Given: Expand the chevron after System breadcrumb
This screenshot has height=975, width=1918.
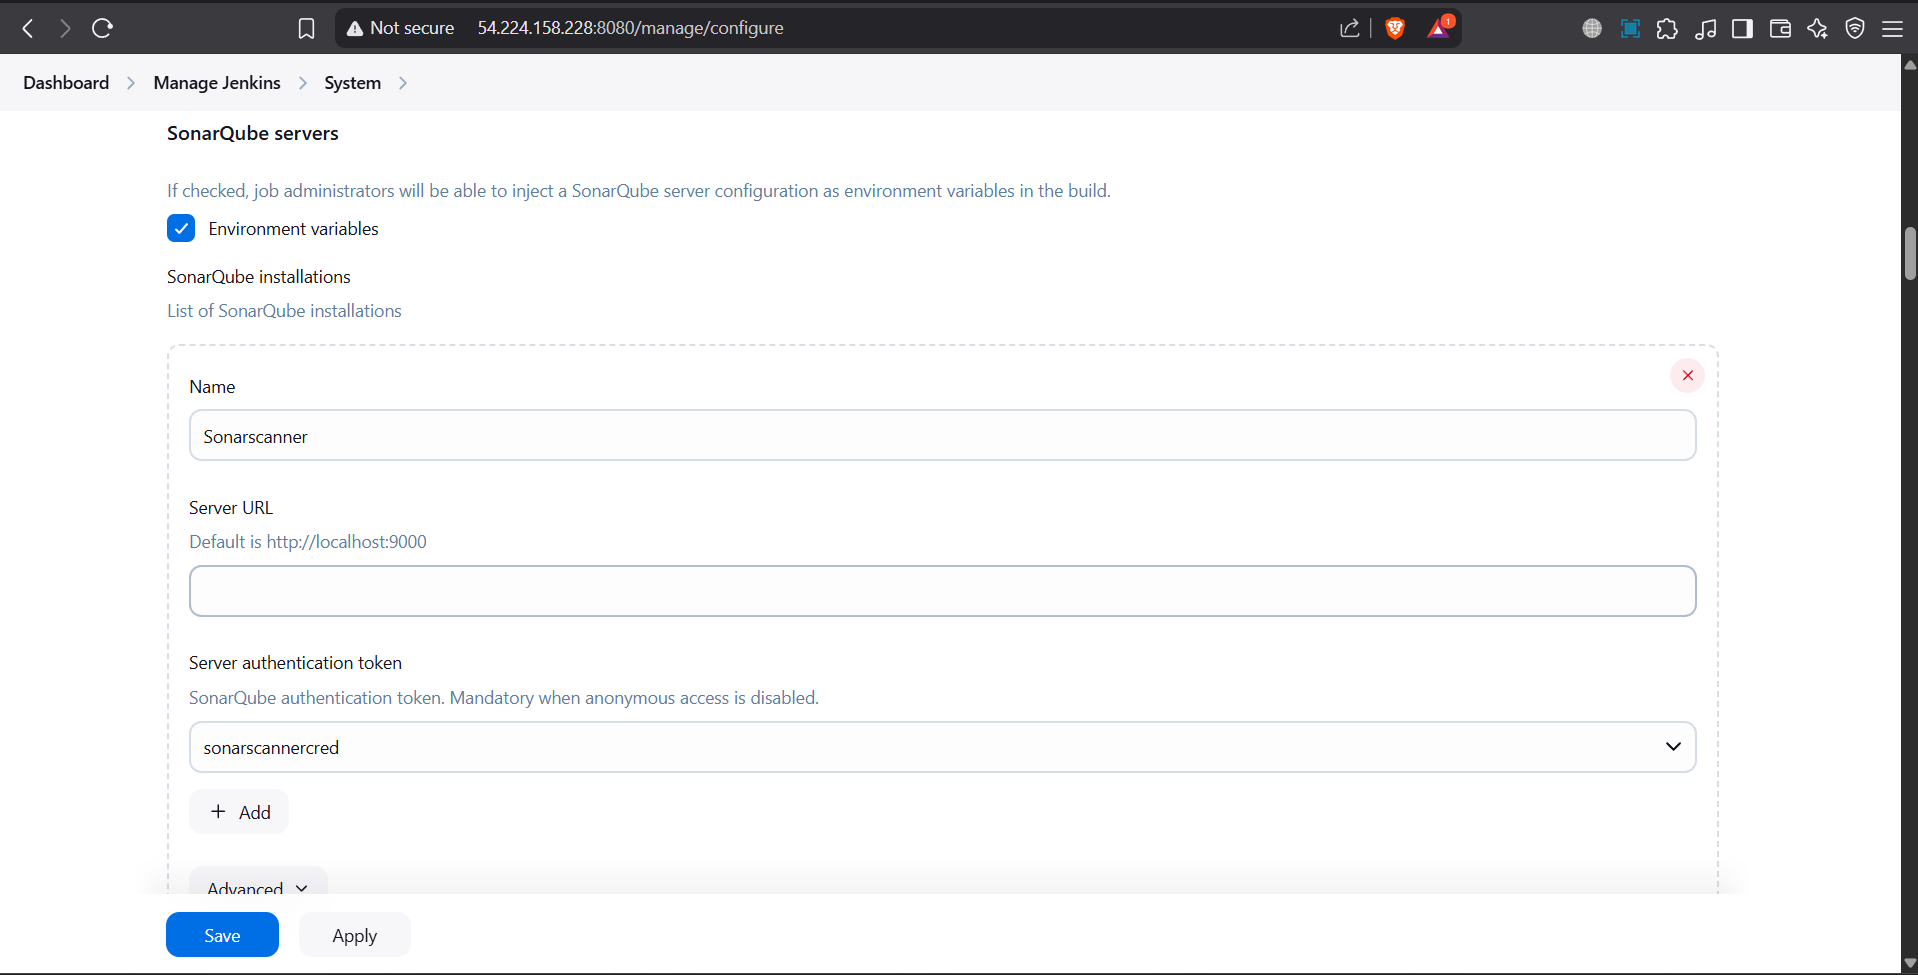Looking at the screenshot, I should click(x=403, y=83).
